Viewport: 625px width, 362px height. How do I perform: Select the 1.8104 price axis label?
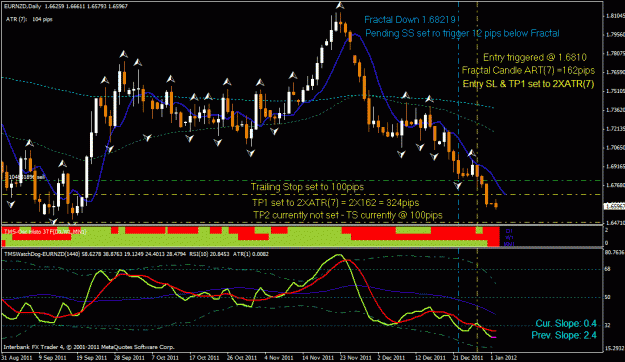pyautogui.click(x=615, y=16)
